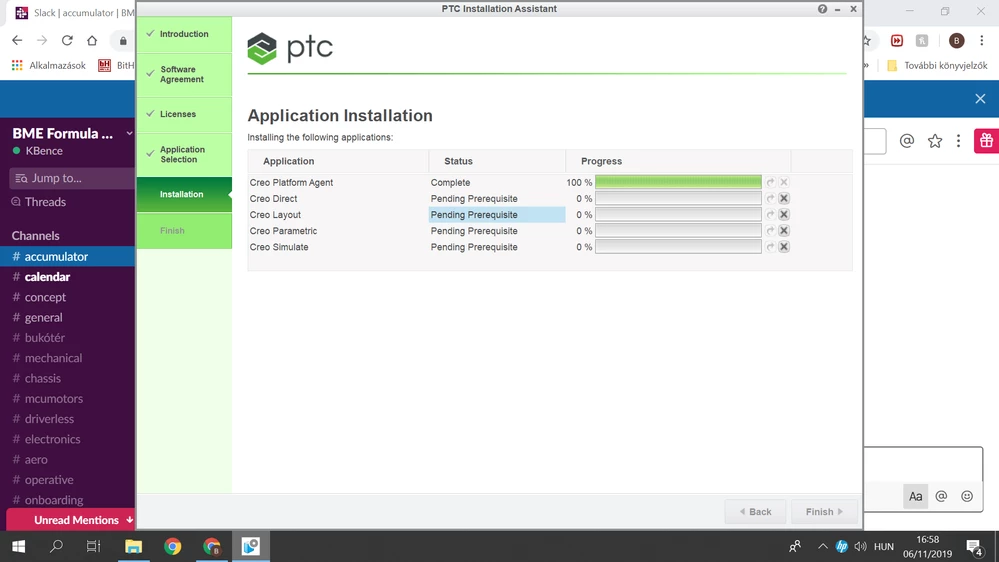Open the Application Selection step
Image resolution: width=999 pixels, height=562 pixels.
(184, 154)
